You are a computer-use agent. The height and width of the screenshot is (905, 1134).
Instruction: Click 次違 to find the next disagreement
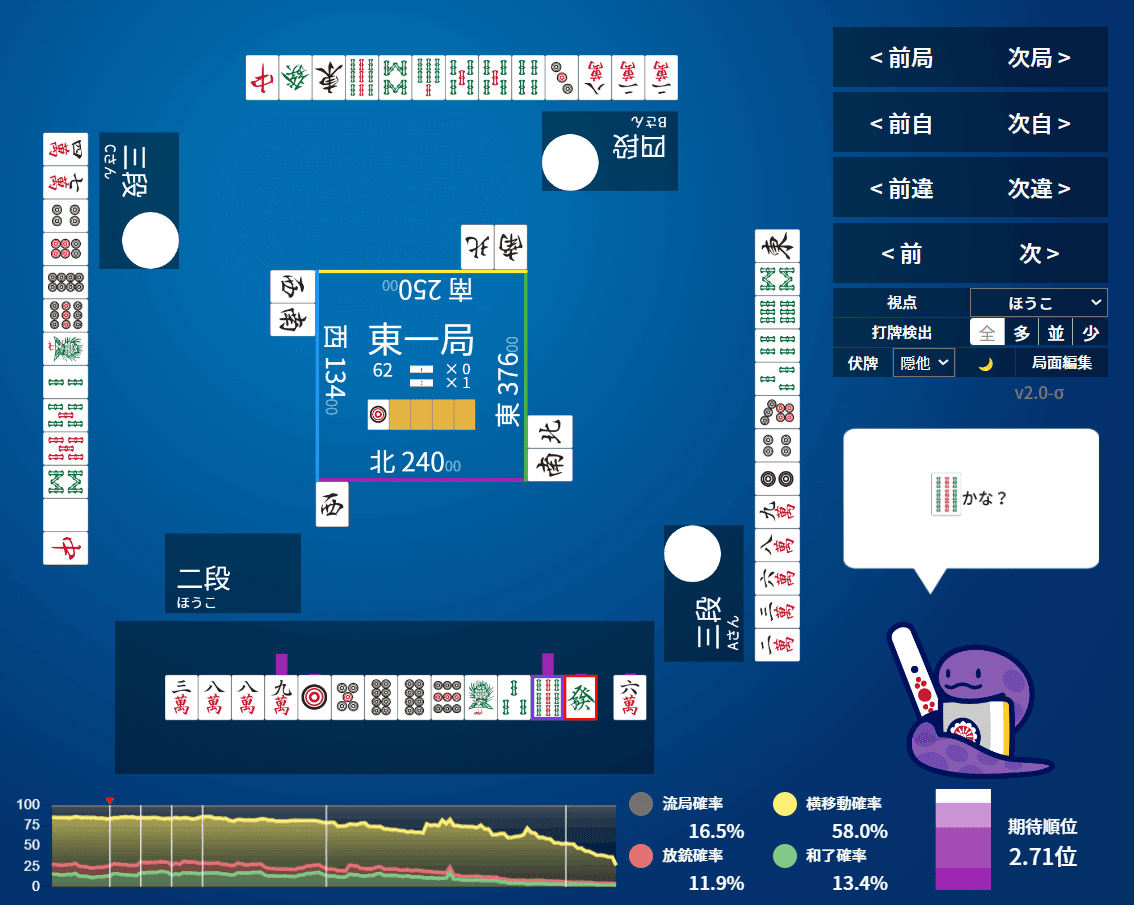click(1037, 188)
